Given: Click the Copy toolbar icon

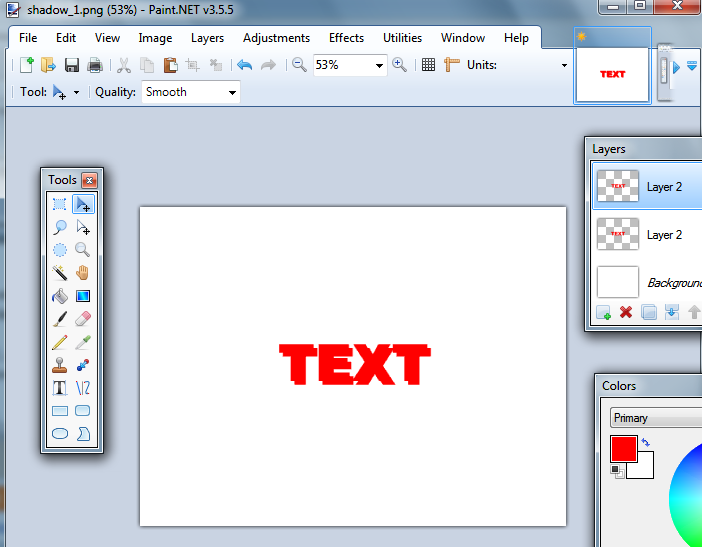Looking at the screenshot, I should (x=147, y=65).
